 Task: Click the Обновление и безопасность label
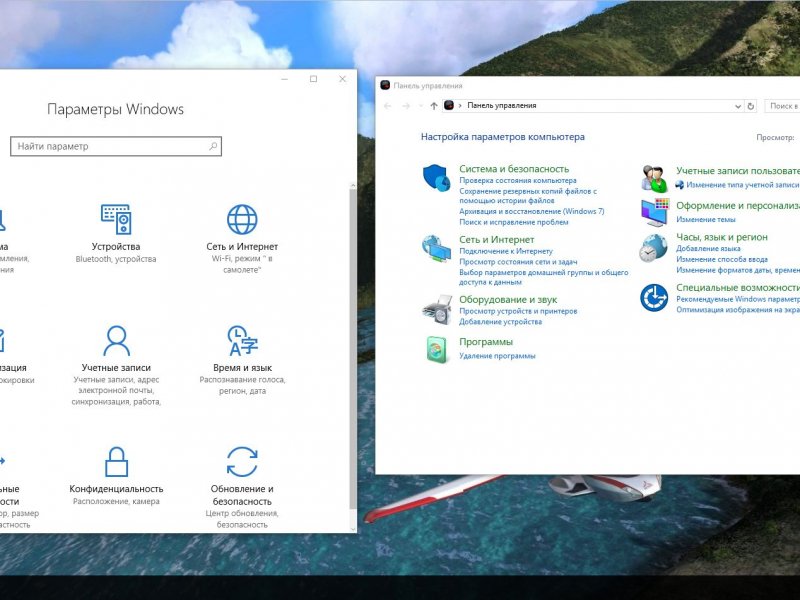coord(242,495)
